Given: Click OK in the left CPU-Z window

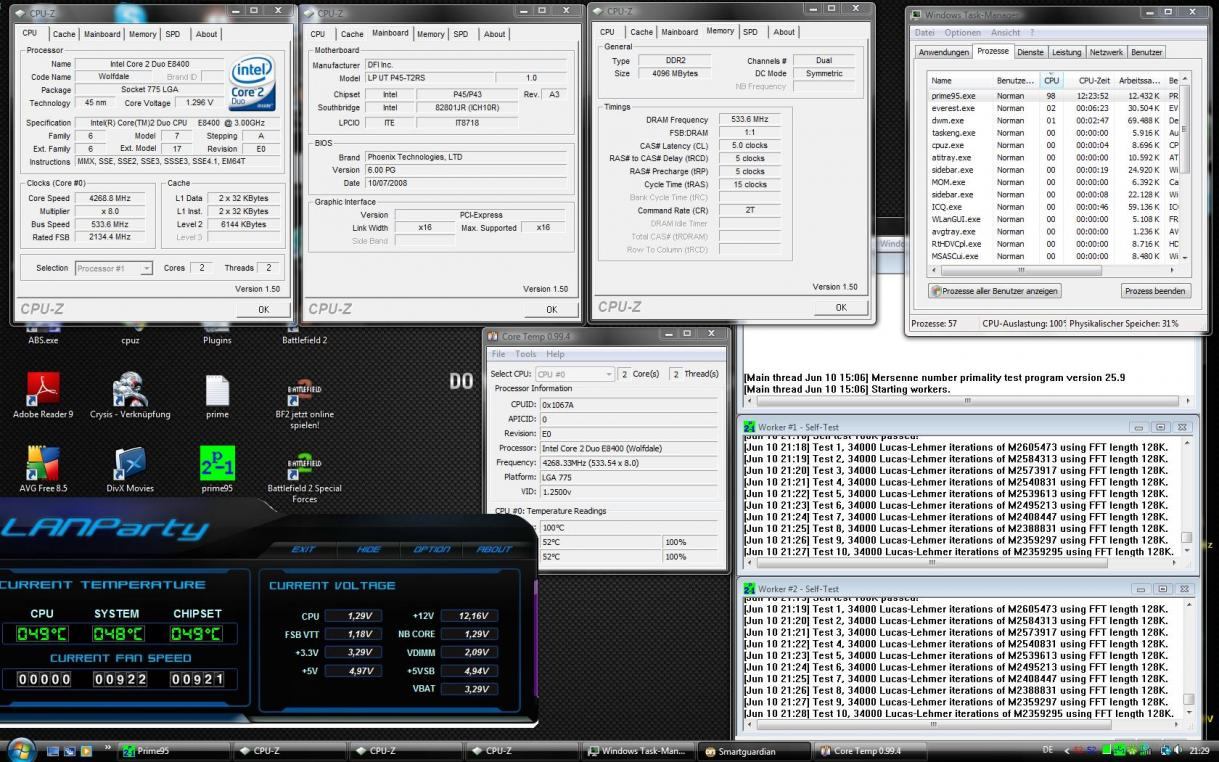Looking at the screenshot, I should click(263, 310).
